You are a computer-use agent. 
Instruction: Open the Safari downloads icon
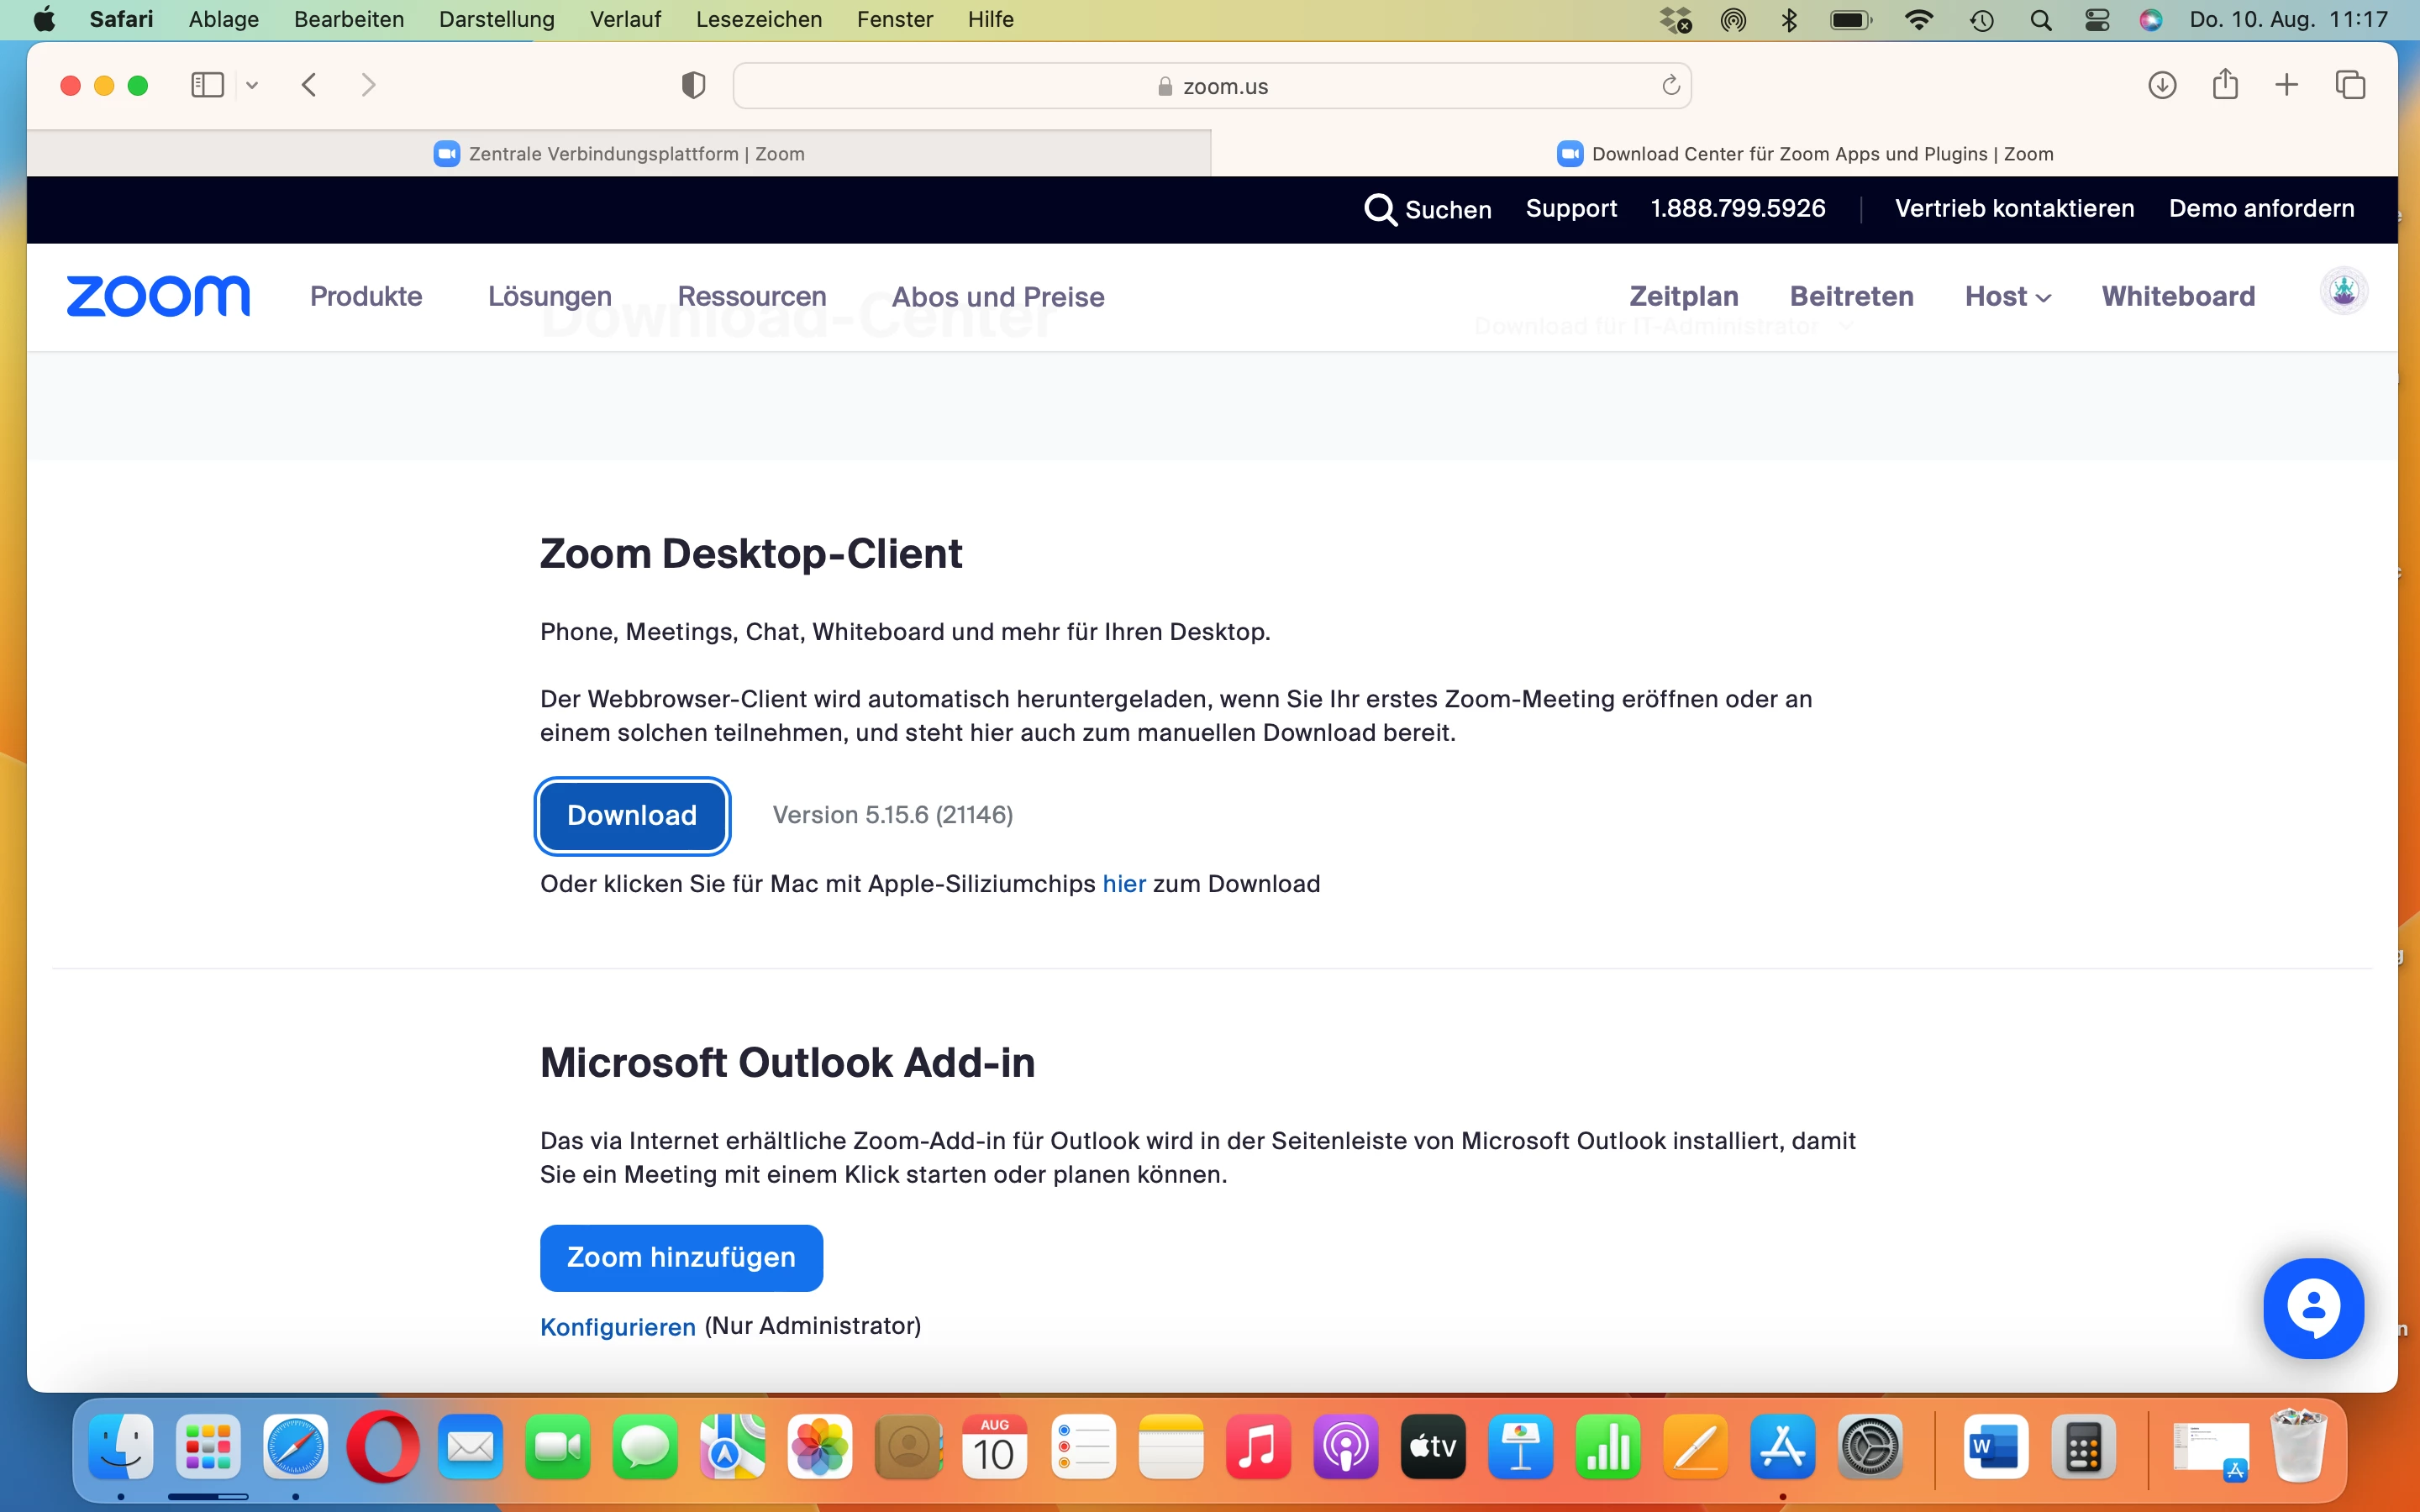point(2161,85)
